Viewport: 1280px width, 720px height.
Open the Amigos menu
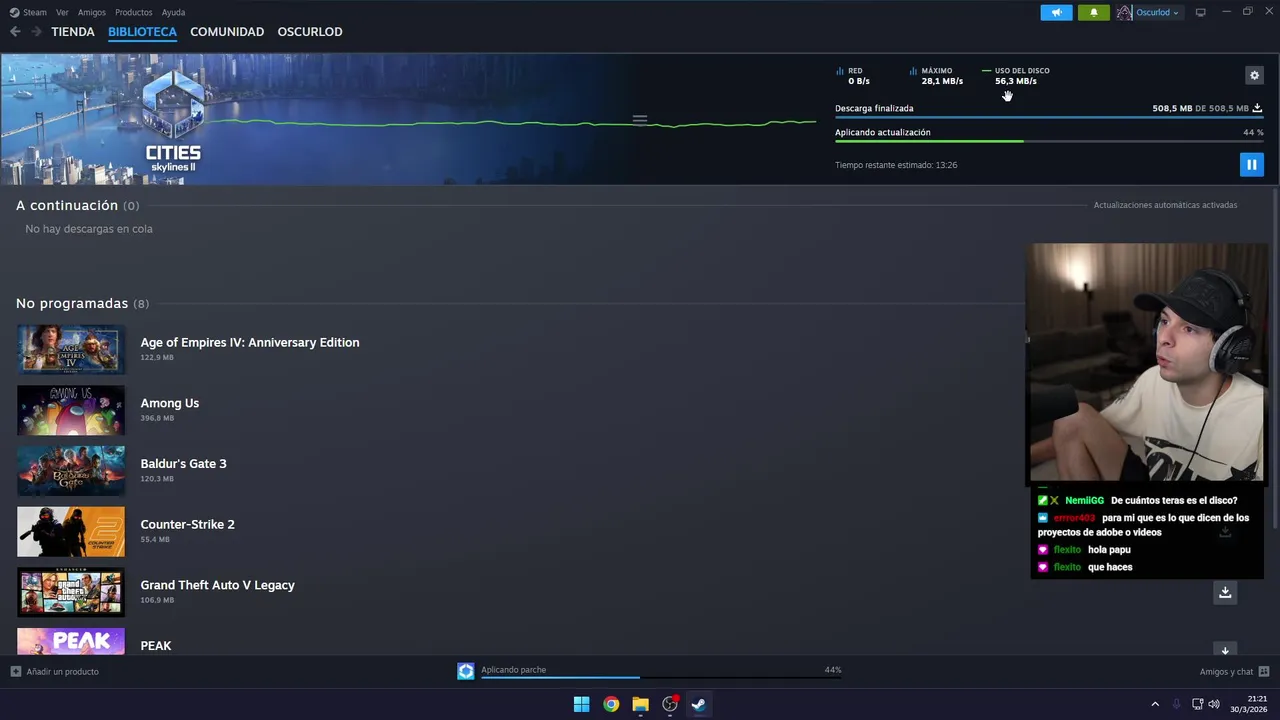point(92,12)
